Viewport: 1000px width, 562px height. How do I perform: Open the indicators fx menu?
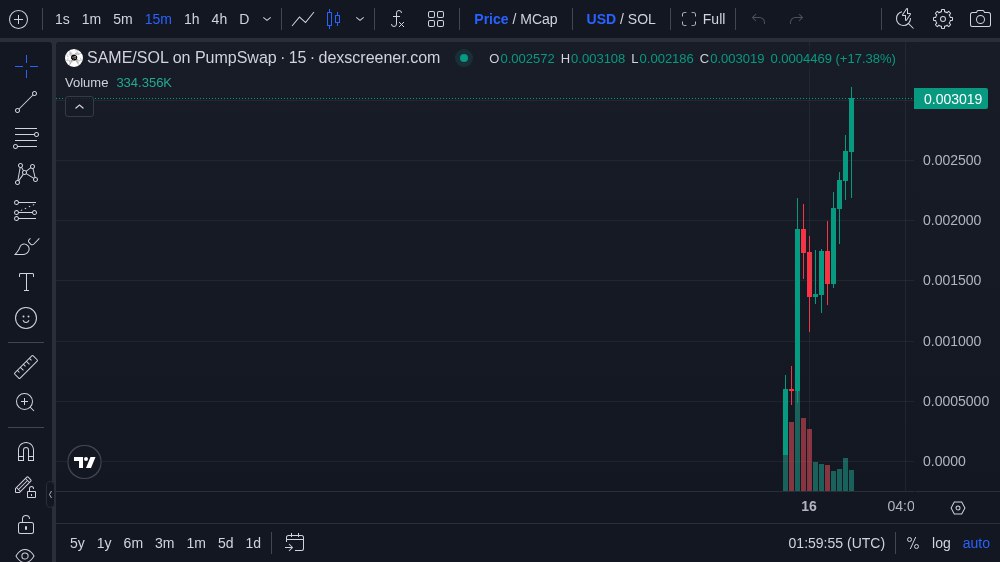tap(397, 19)
